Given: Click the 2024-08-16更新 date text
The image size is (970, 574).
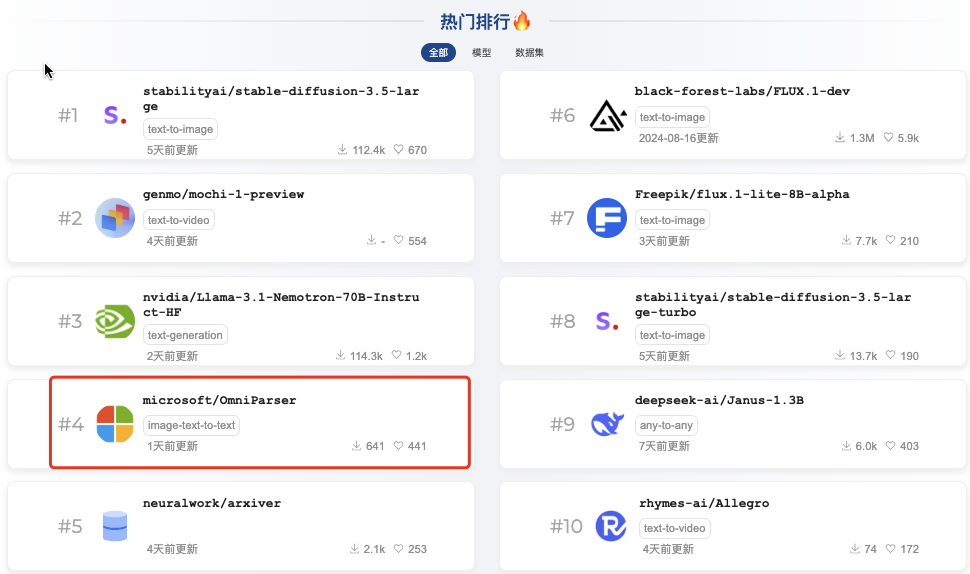Looking at the screenshot, I should click(678, 138).
